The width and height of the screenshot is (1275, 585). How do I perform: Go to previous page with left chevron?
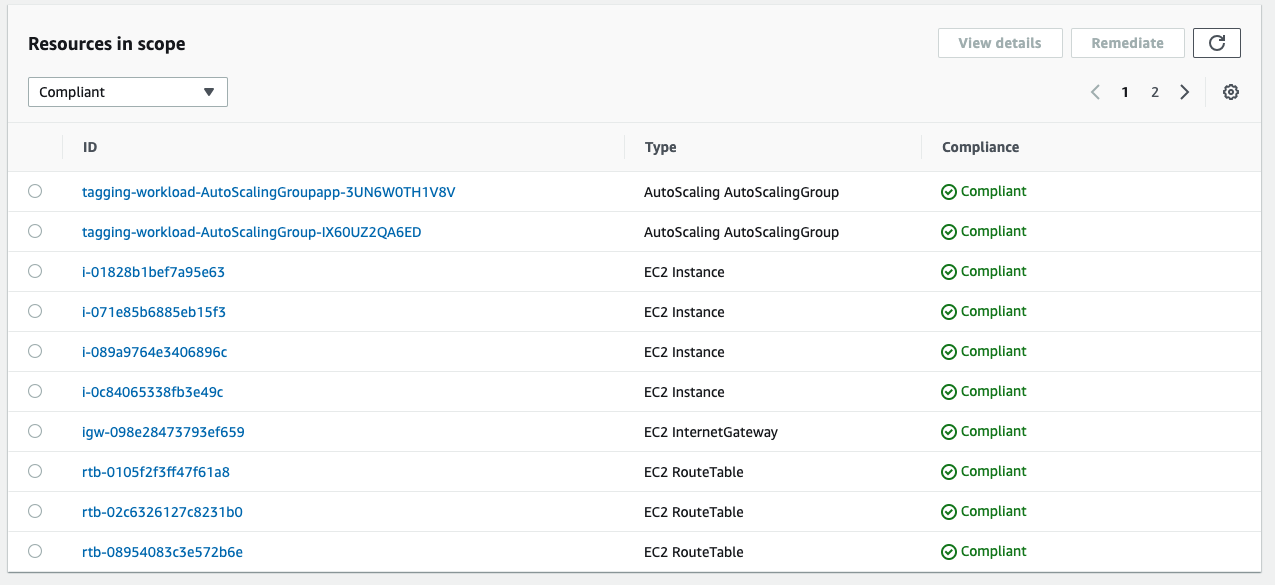pyautogui.click(x=1095, y=92)
